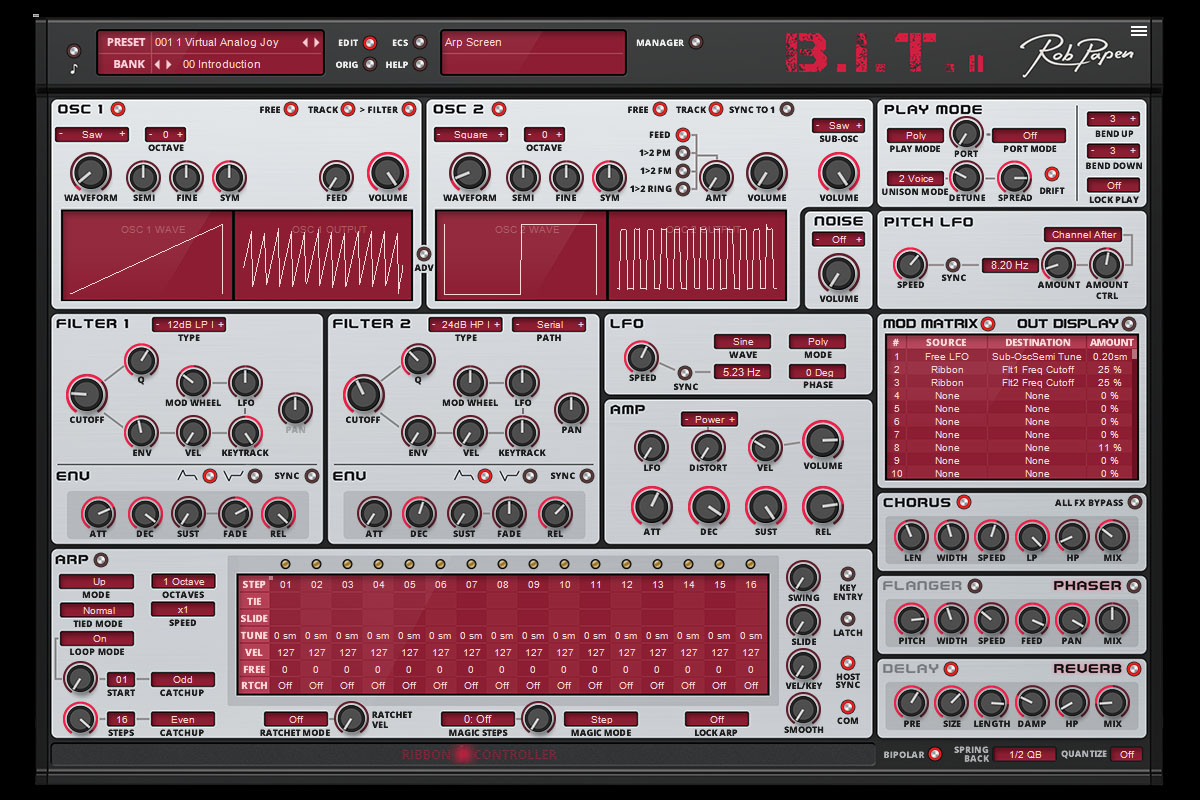Show the OUT DISPLAY view
This screenshot has height=800, width=1200.
click(1128, 323)
